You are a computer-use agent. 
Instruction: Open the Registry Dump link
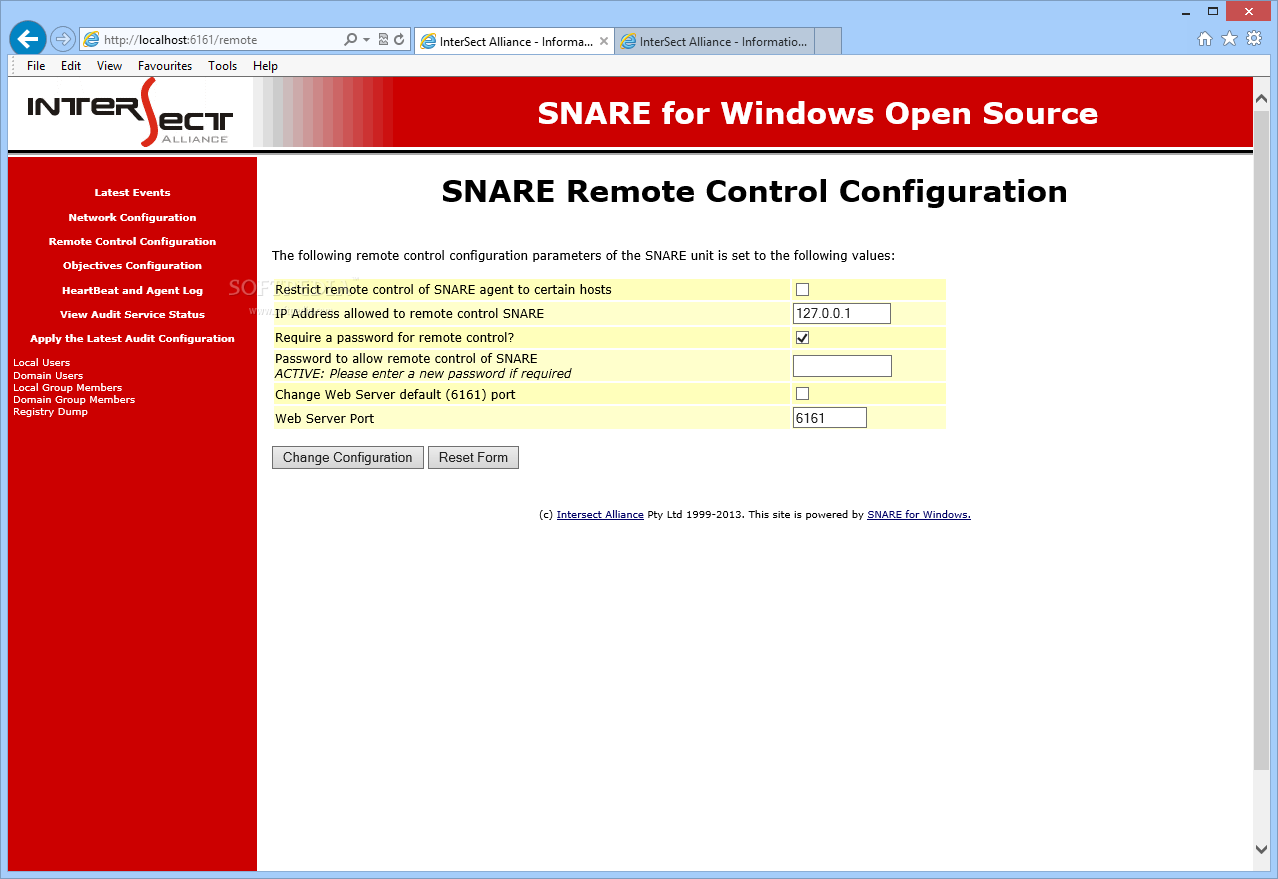pos(50,412)
